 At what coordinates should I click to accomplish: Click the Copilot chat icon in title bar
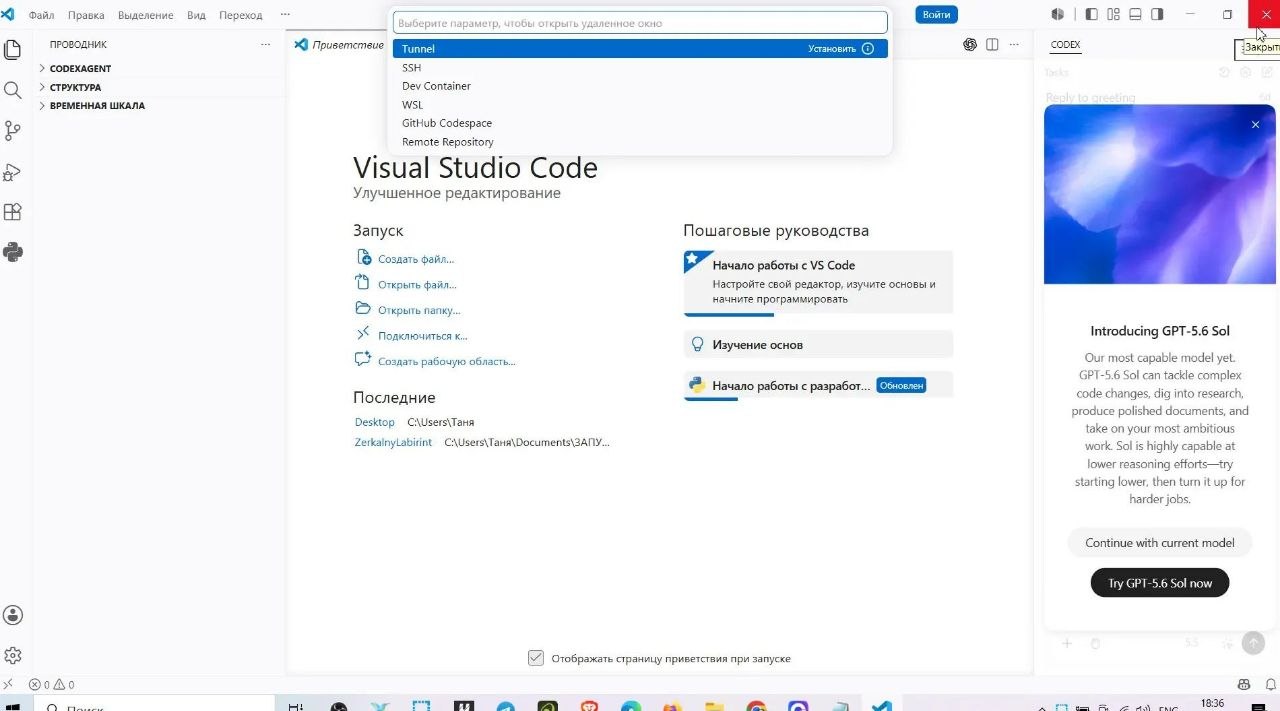[x=1058, y=14]
